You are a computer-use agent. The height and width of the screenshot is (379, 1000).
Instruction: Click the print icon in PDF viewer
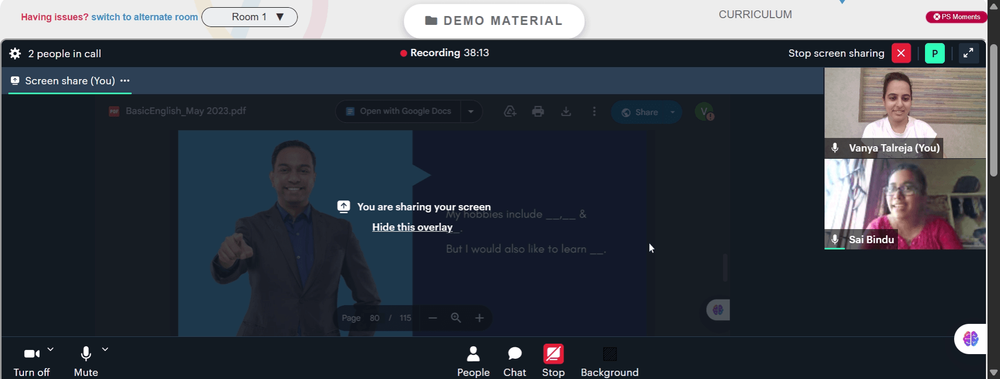coord(538,112)
